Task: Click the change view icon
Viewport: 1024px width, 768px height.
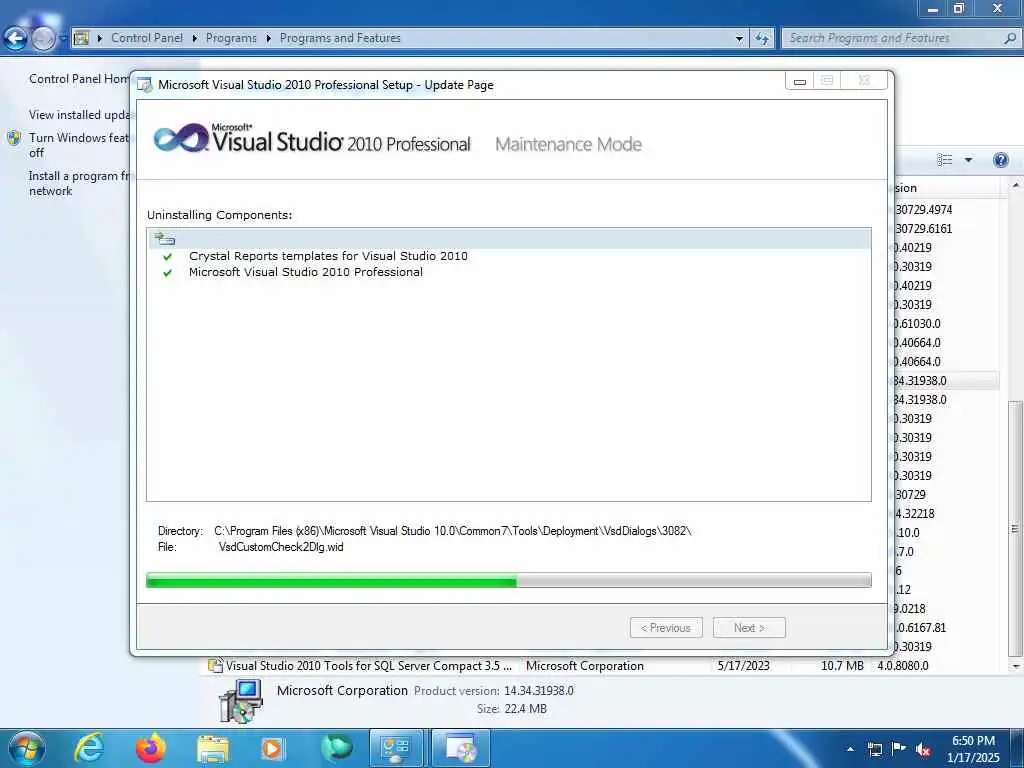Action: tap(944, 160)
